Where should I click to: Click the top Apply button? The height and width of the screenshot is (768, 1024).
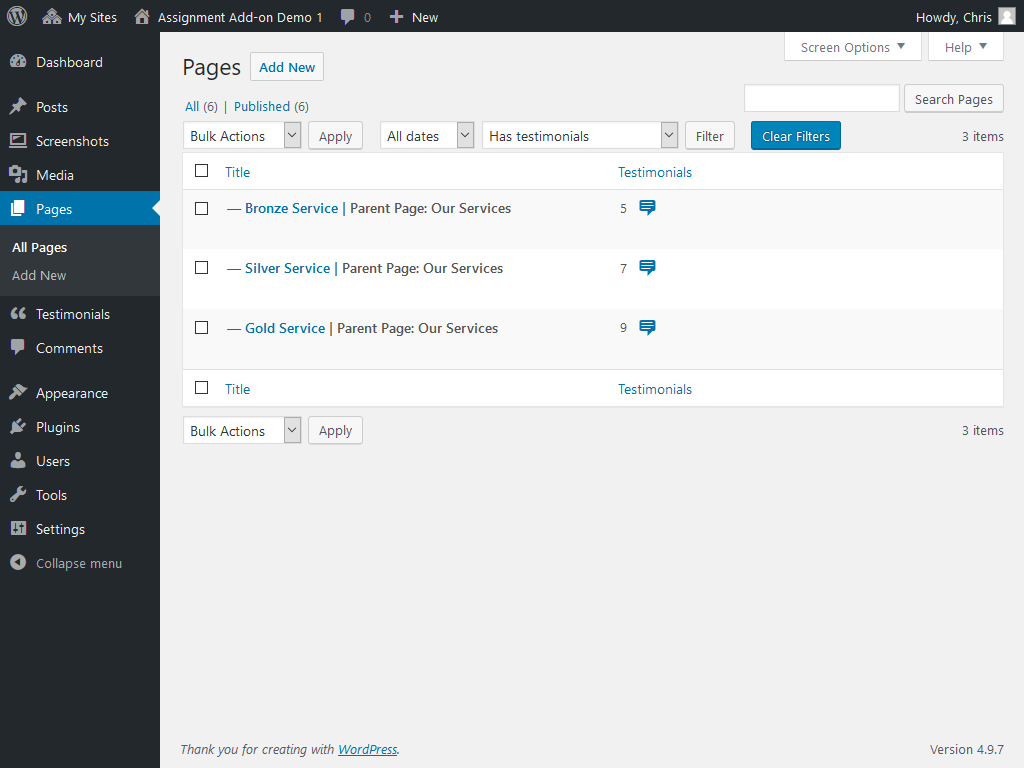coord(335,136)
